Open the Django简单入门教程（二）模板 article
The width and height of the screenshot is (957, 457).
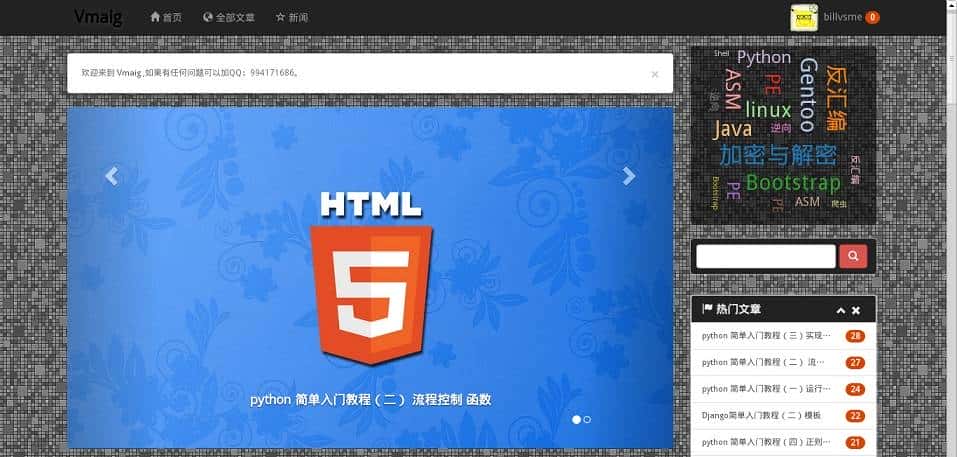[x=762, y=415]
